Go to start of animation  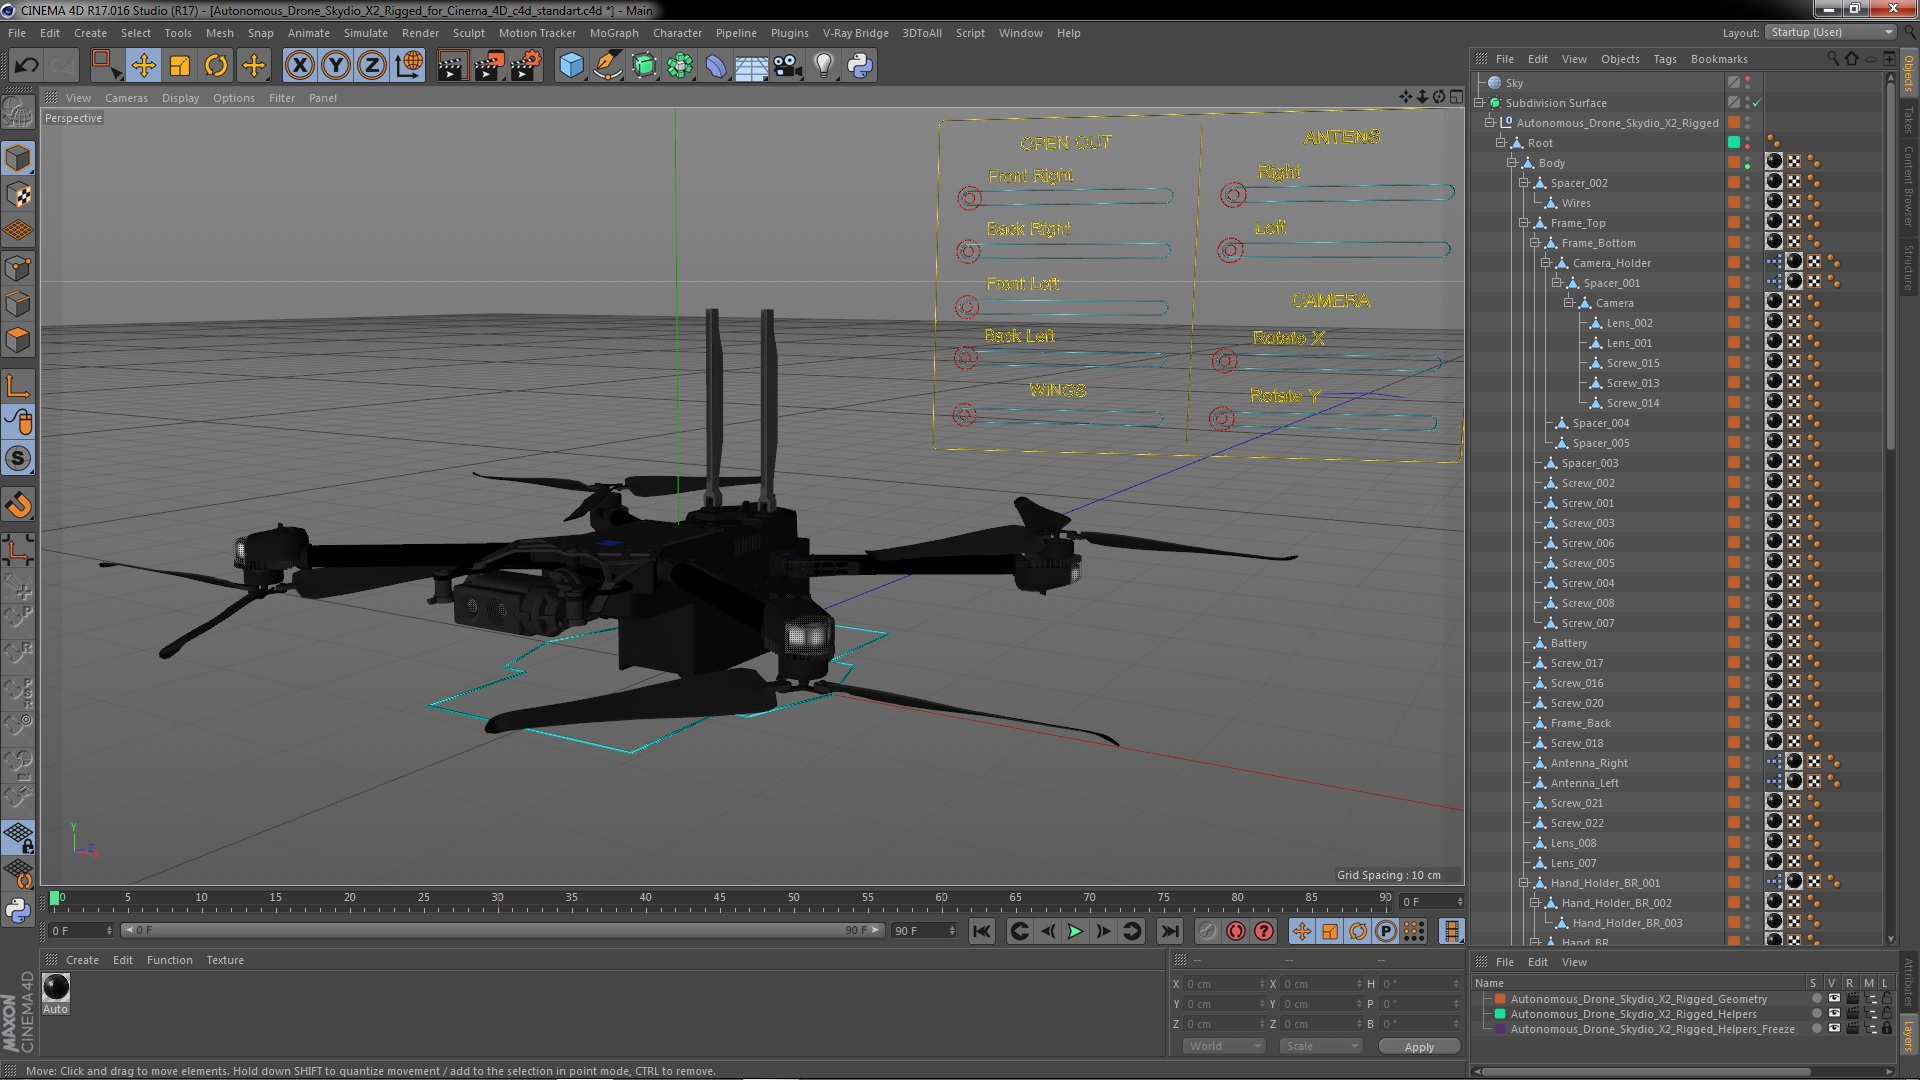(982, 931)
